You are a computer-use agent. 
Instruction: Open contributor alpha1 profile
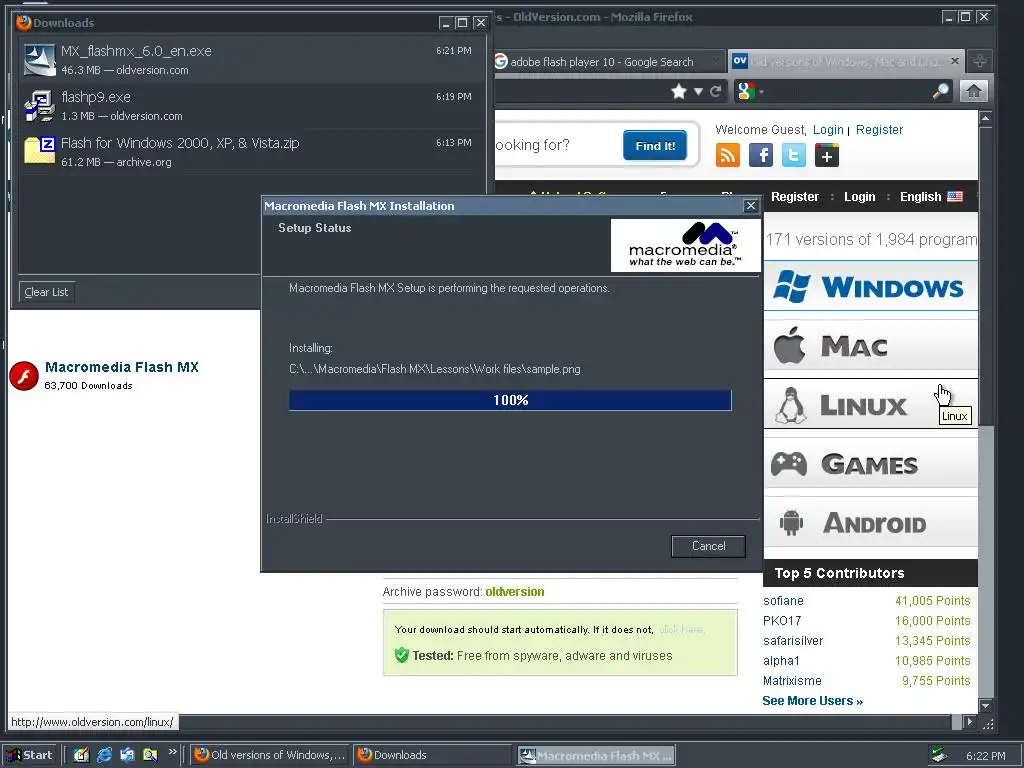pos(781,661)
